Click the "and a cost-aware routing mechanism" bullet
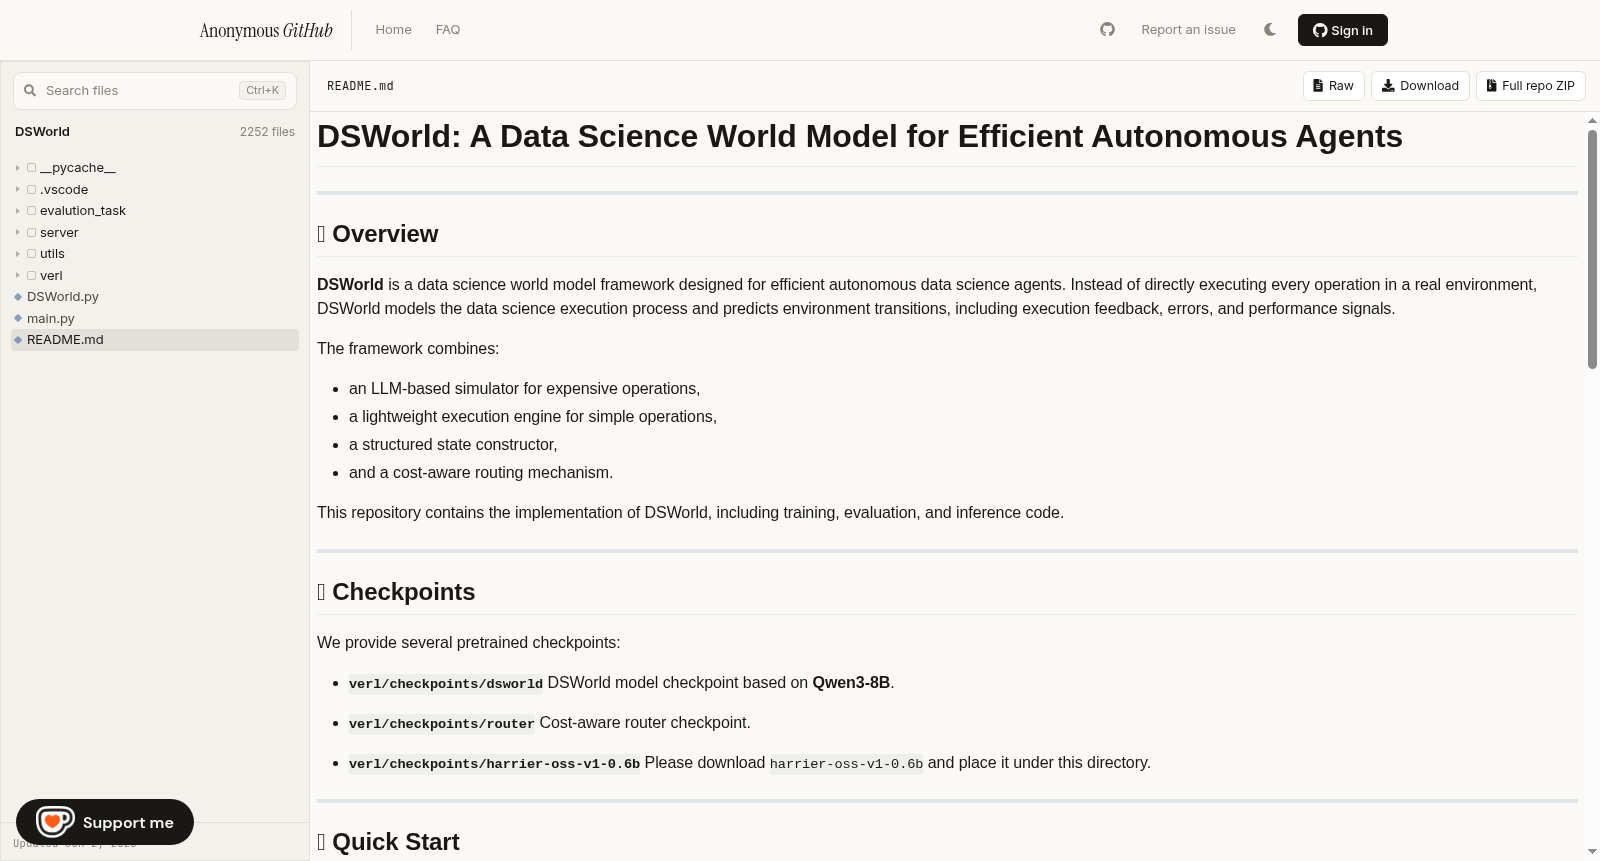 coord(481,473)
